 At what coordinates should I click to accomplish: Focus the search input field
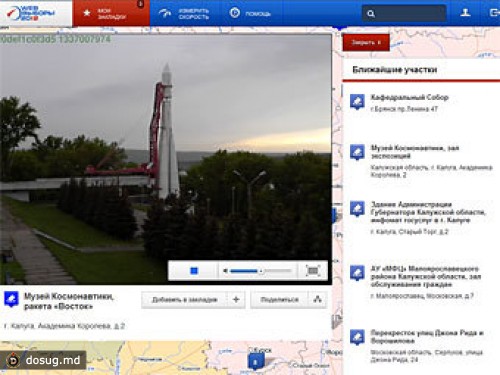click(404, 13)
